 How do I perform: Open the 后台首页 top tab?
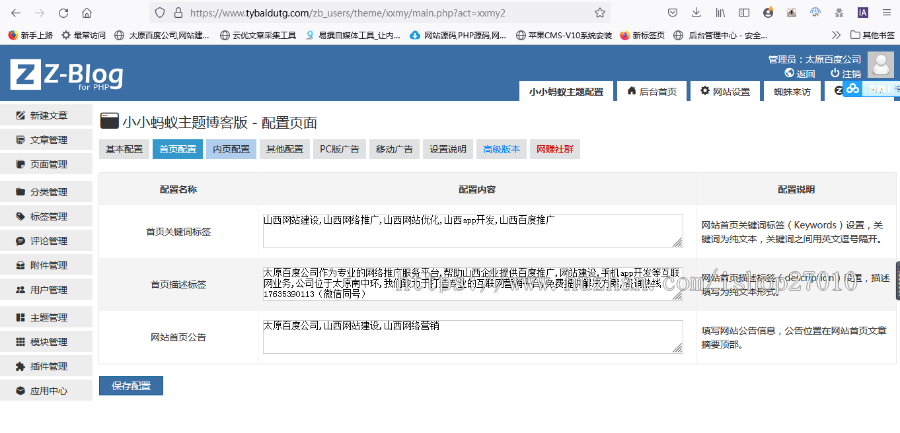[652, 91]
